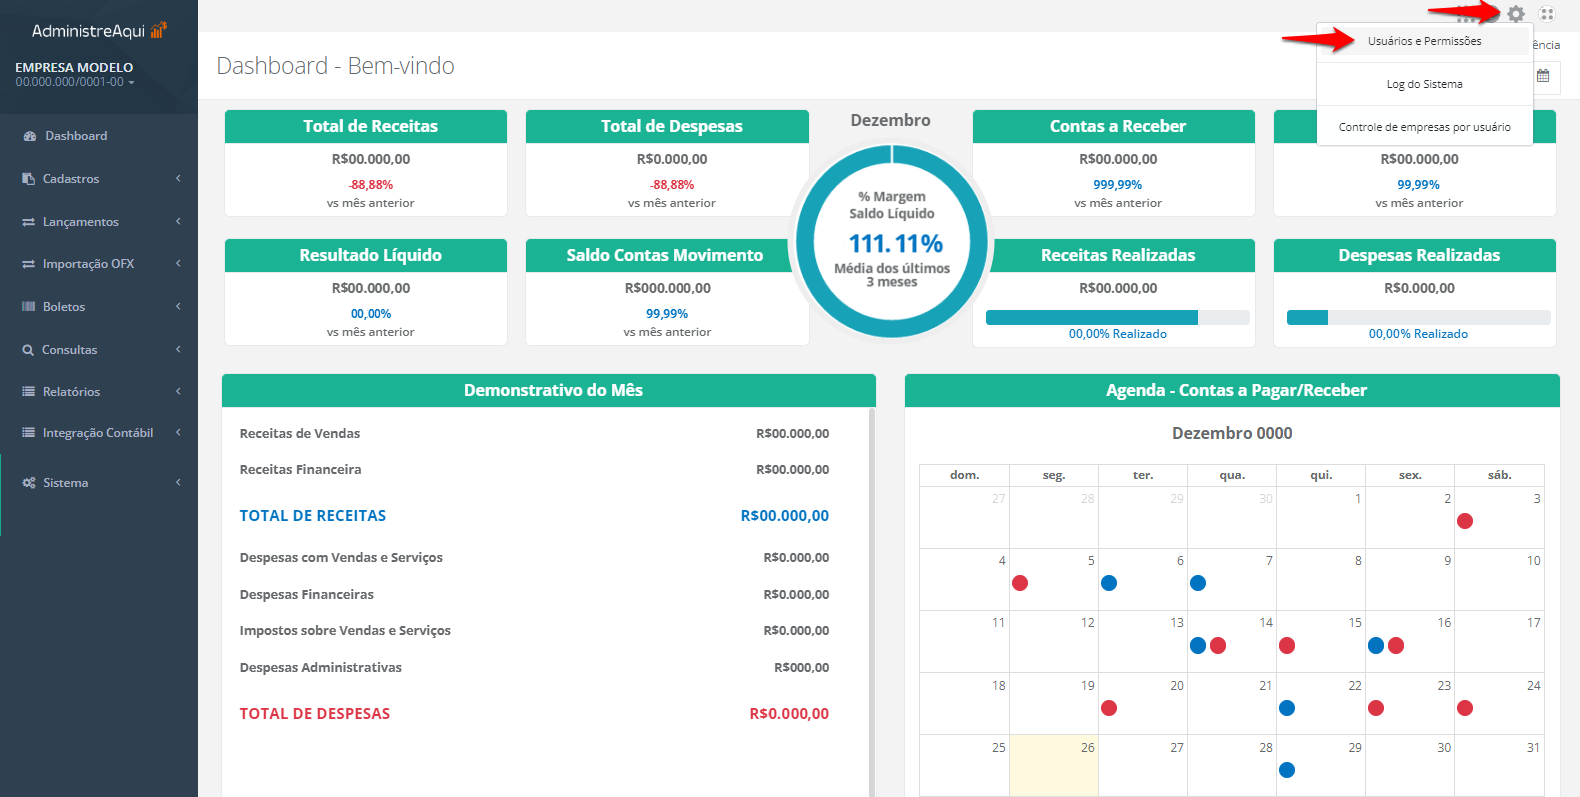
Task: Click the AdministreAqui logo chart icon
Action: (158, 30)
